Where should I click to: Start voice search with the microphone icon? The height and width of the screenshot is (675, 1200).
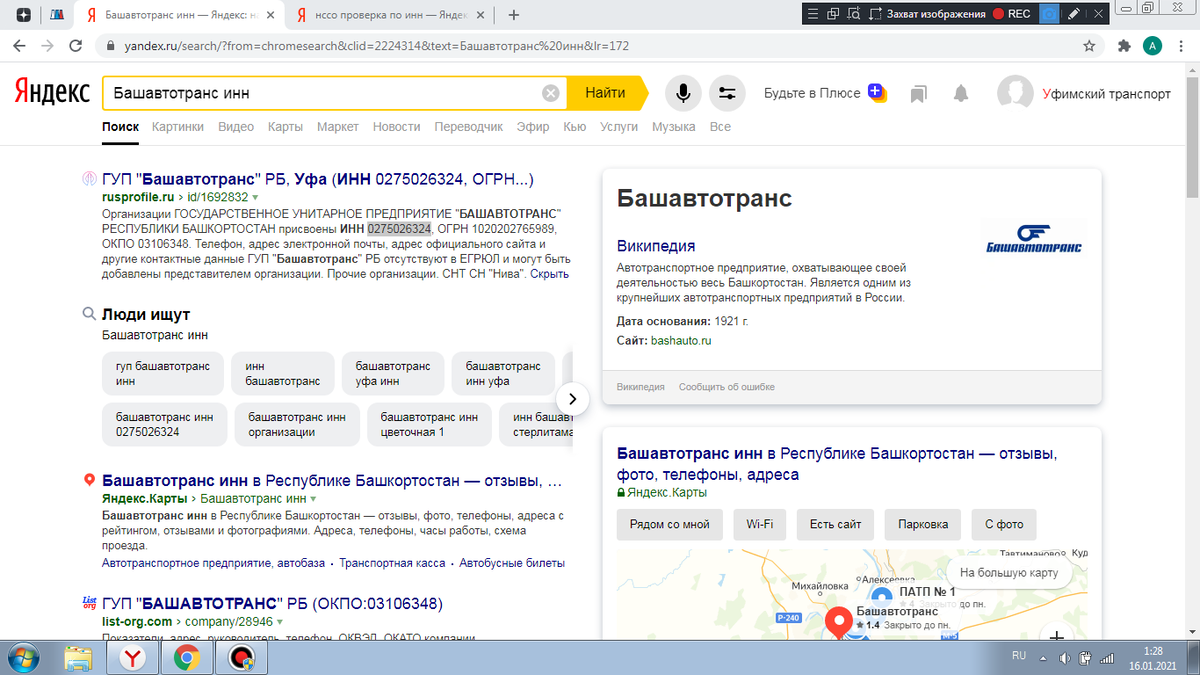pyautogui.click(x=683, y=93)
